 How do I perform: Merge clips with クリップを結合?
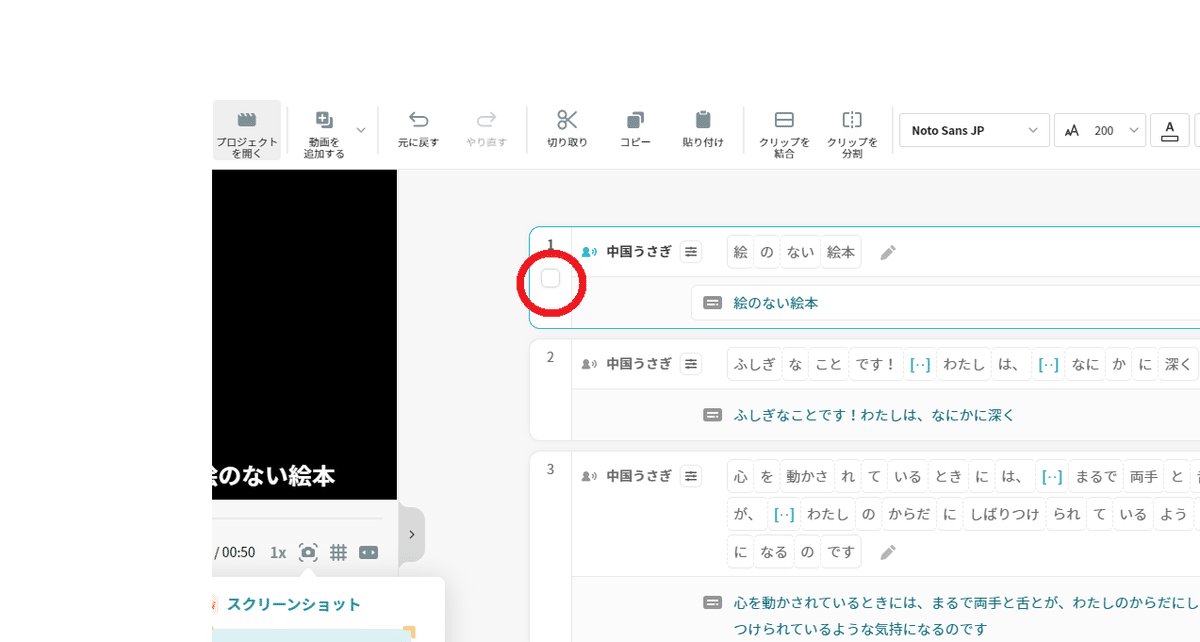click(784, 132)
